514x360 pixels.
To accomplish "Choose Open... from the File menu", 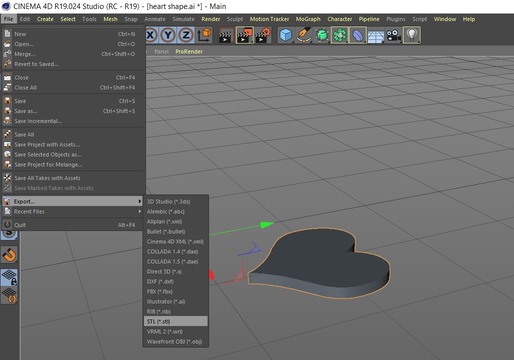I will point(73,44).
